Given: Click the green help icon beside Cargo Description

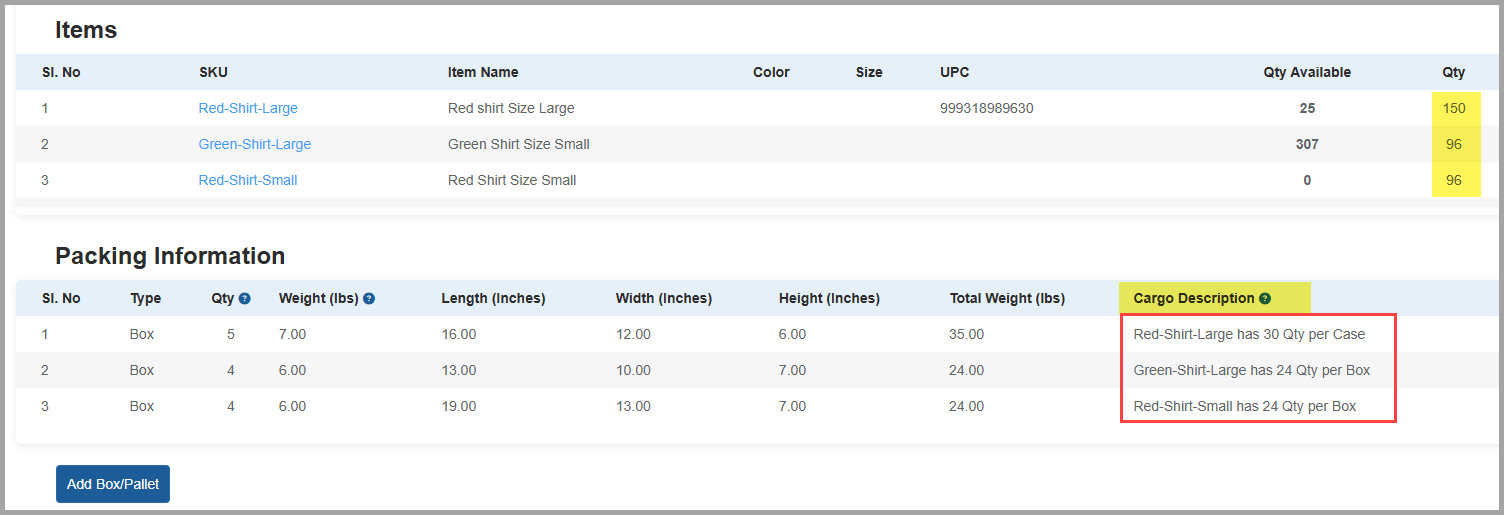Looking at the screenshot, I should coord(1265,298).
